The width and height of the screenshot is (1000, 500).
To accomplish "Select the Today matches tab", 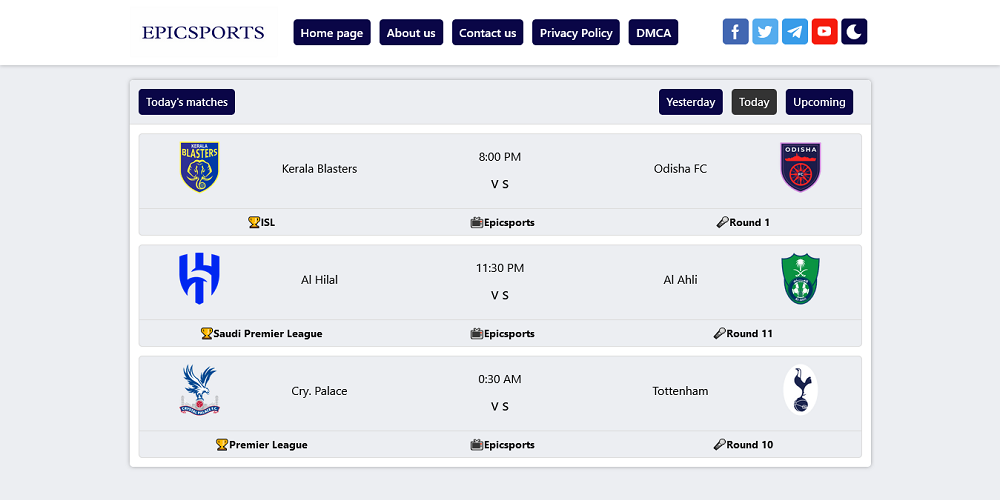I will click(754, 102).
